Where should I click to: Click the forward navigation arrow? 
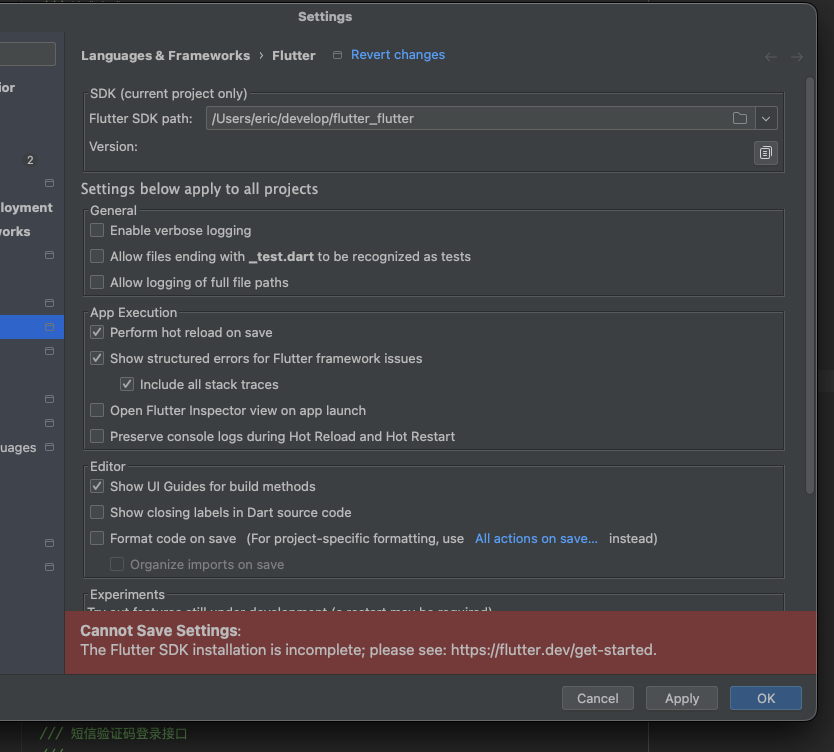[797, 57]
